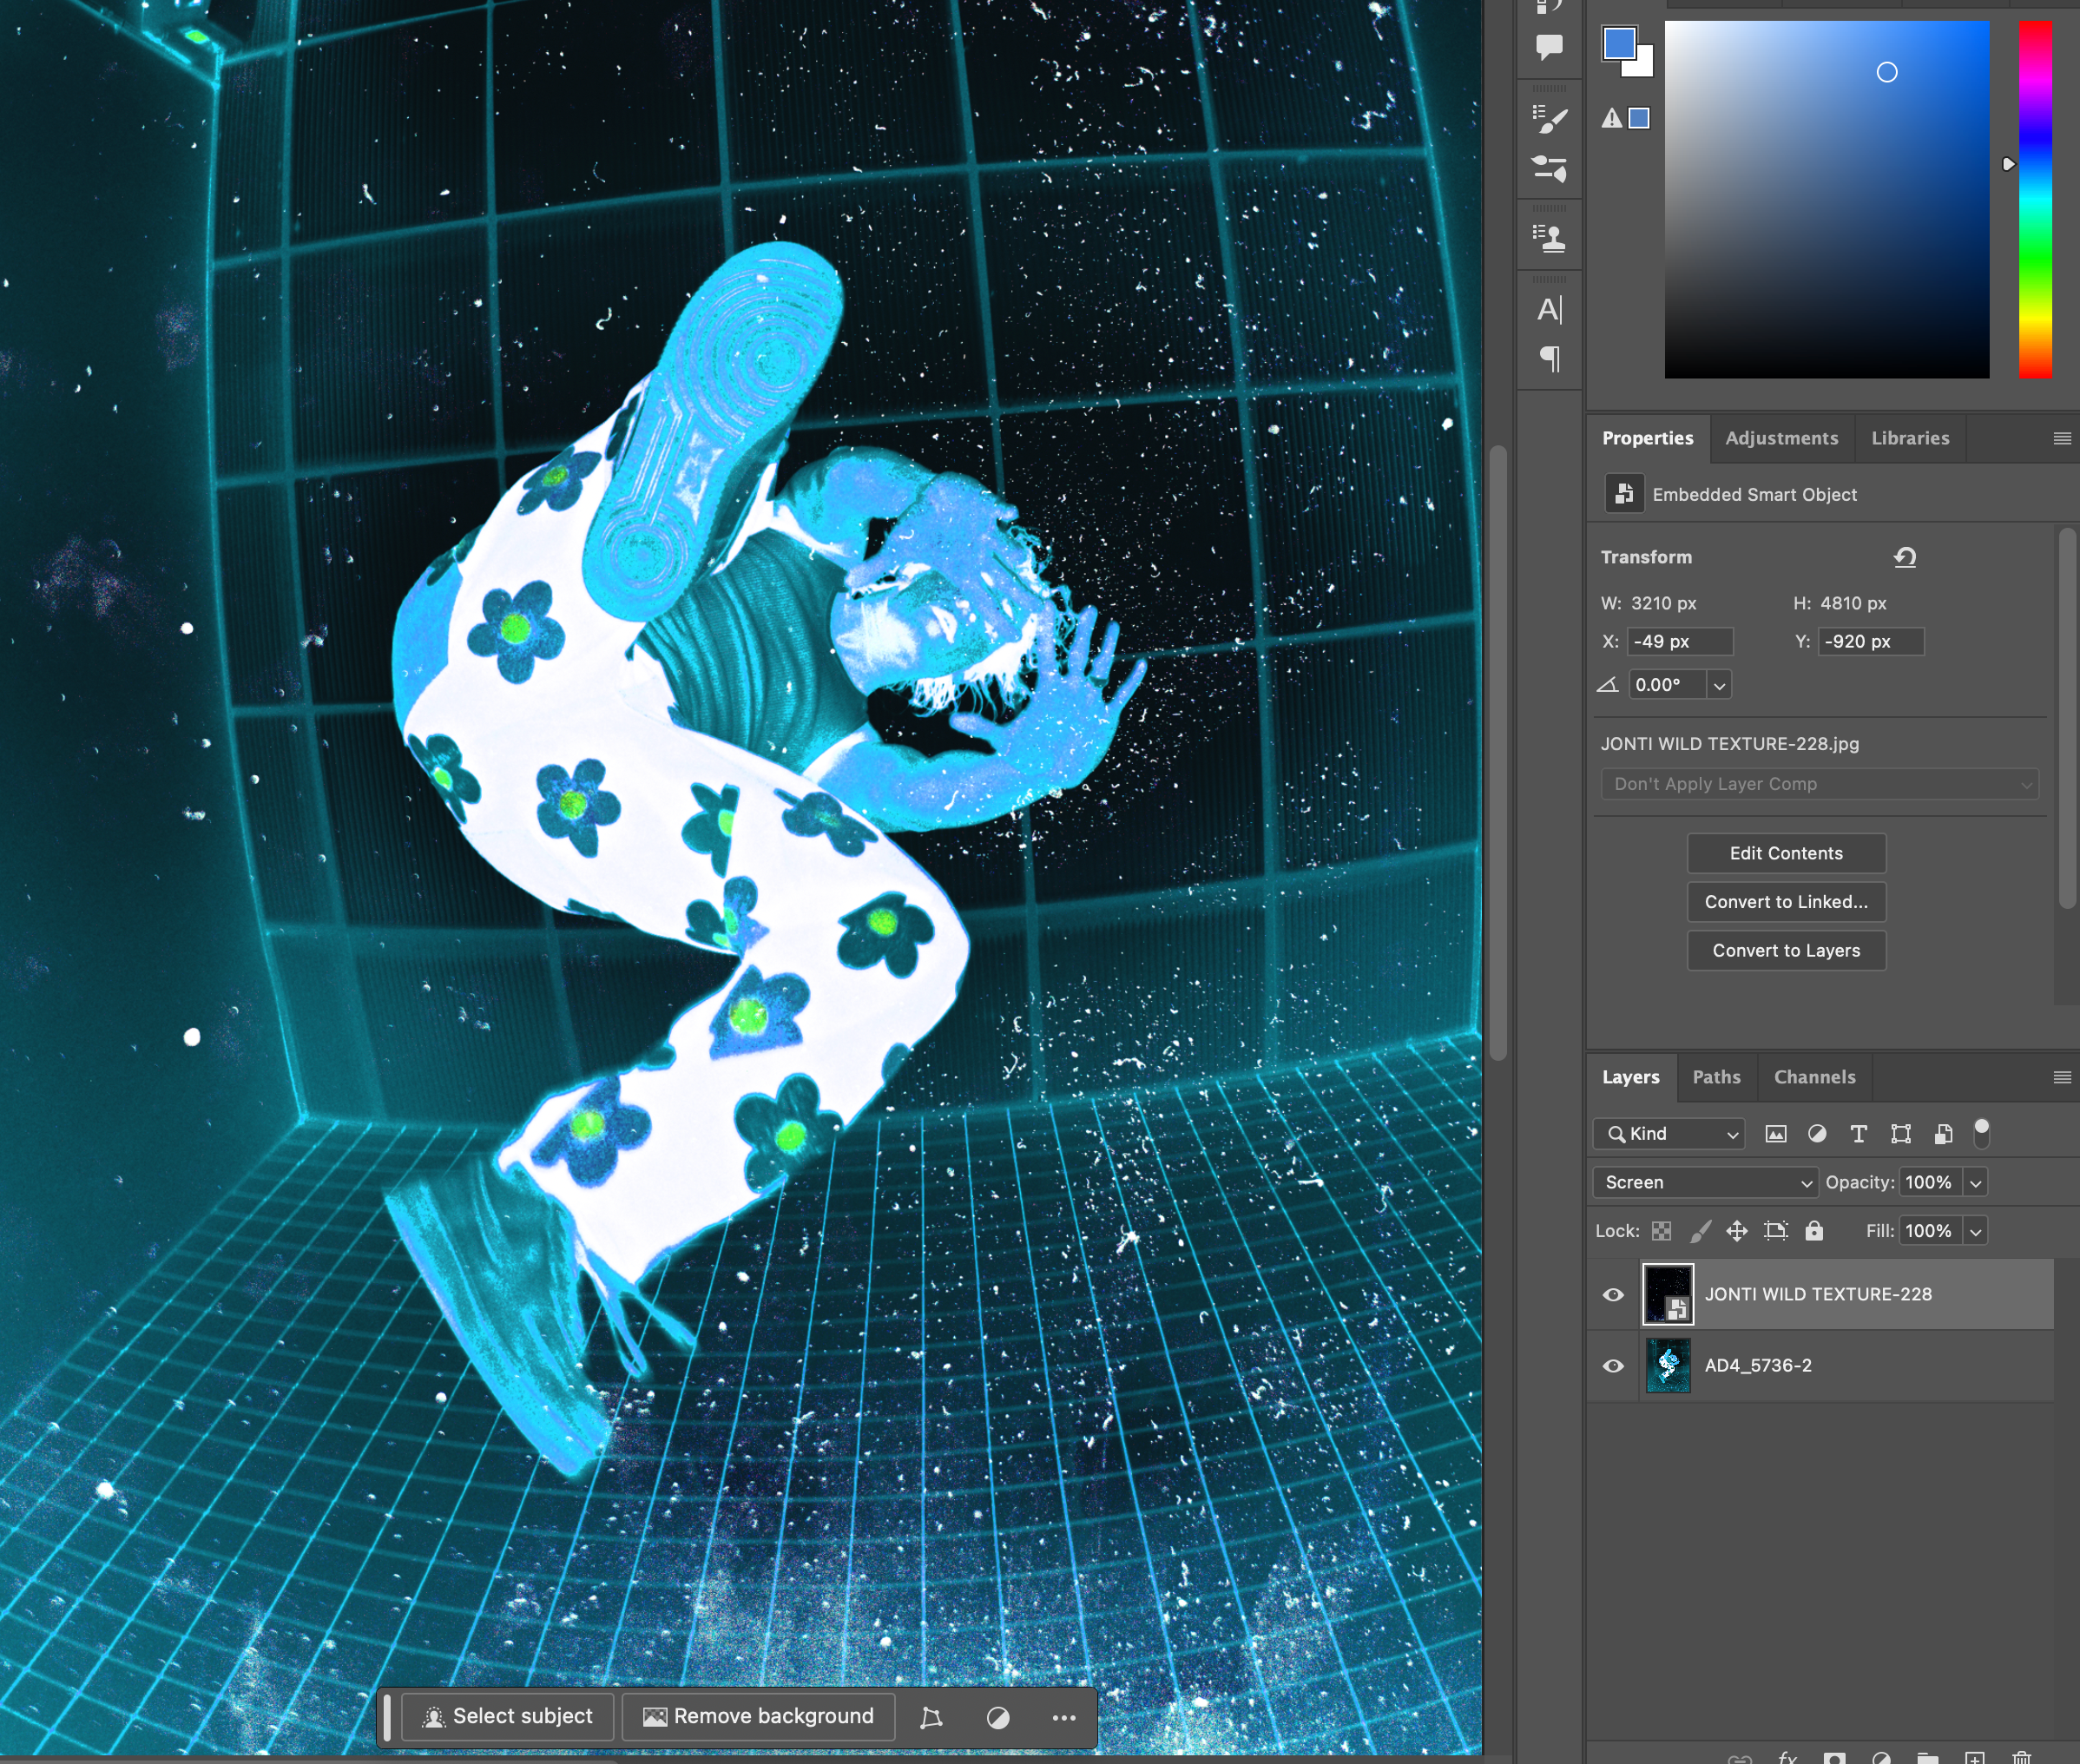Open the Character panel icon
The width and height of the screenshot is (2080, 1764).
coord(1549,310)
